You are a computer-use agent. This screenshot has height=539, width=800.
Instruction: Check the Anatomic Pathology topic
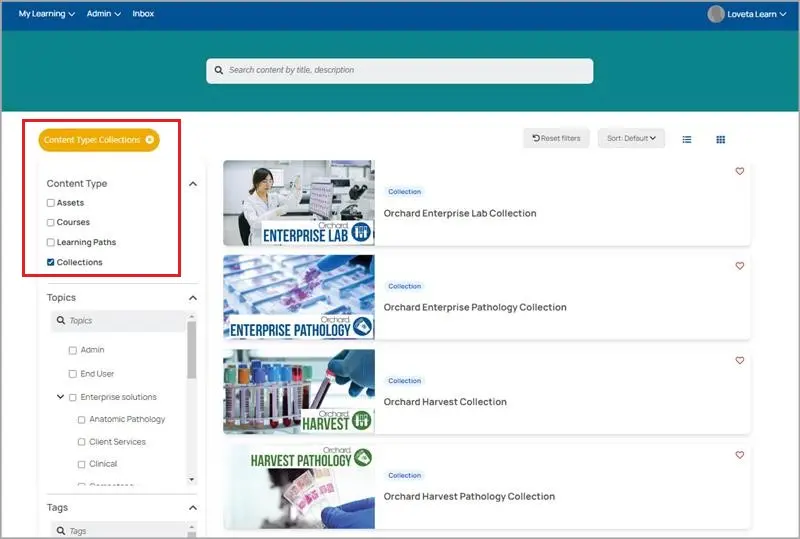[x=82, y=420]
